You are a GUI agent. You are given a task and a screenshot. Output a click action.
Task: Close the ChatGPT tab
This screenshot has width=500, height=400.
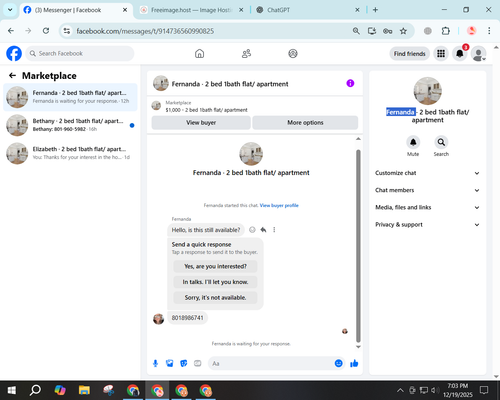pyautogui.click(x=357, y=10)
